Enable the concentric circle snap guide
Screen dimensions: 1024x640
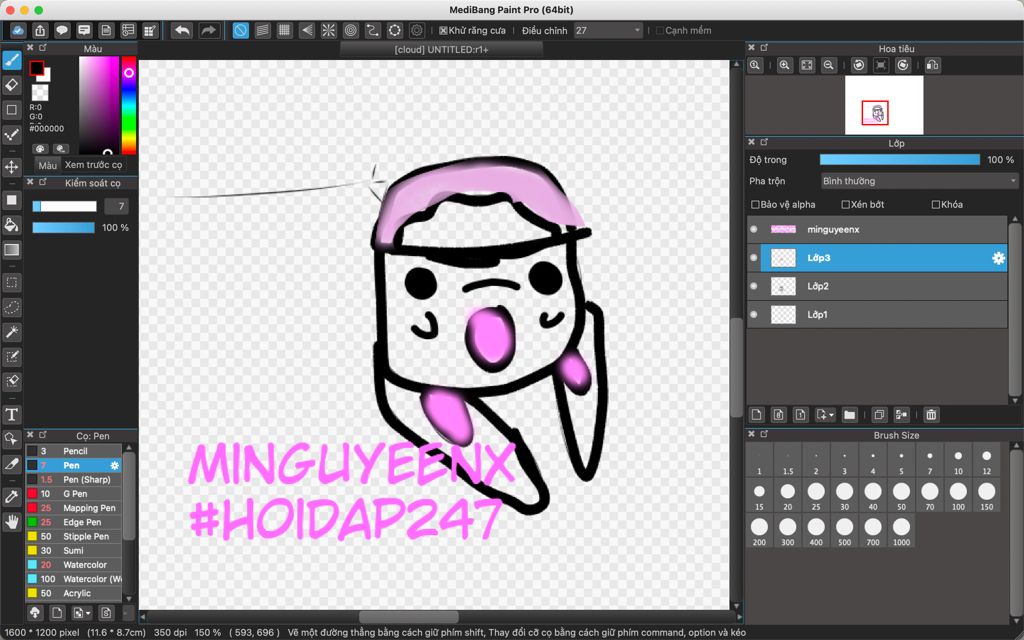pos(351,30)
